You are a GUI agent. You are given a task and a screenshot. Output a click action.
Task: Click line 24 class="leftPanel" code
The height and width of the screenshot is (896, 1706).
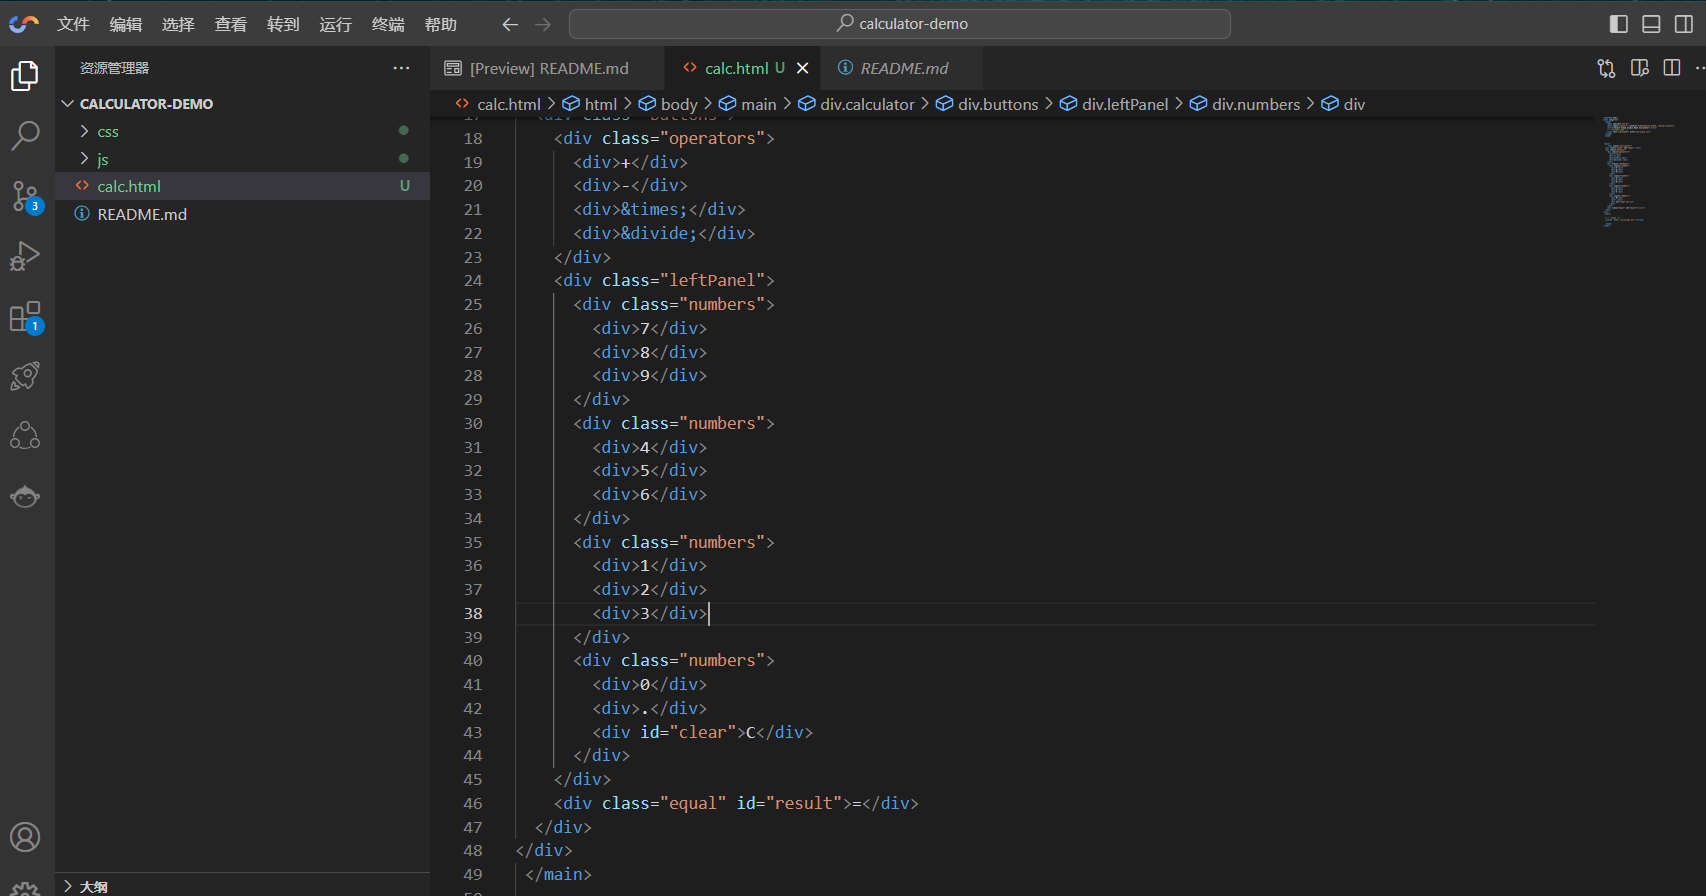[x=683, y=280]
